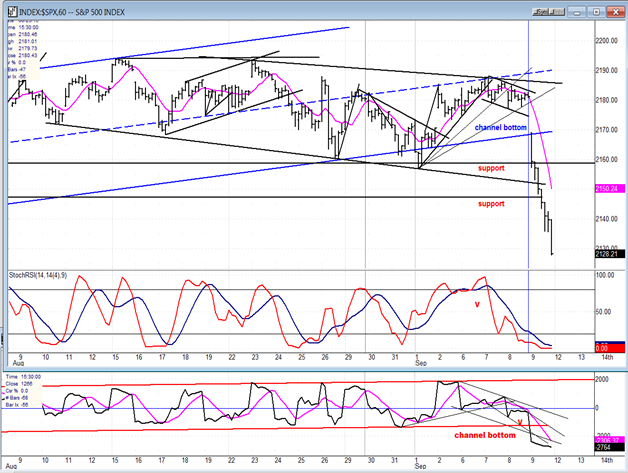Click the Sym link button in the title bar

pos(542,12)
